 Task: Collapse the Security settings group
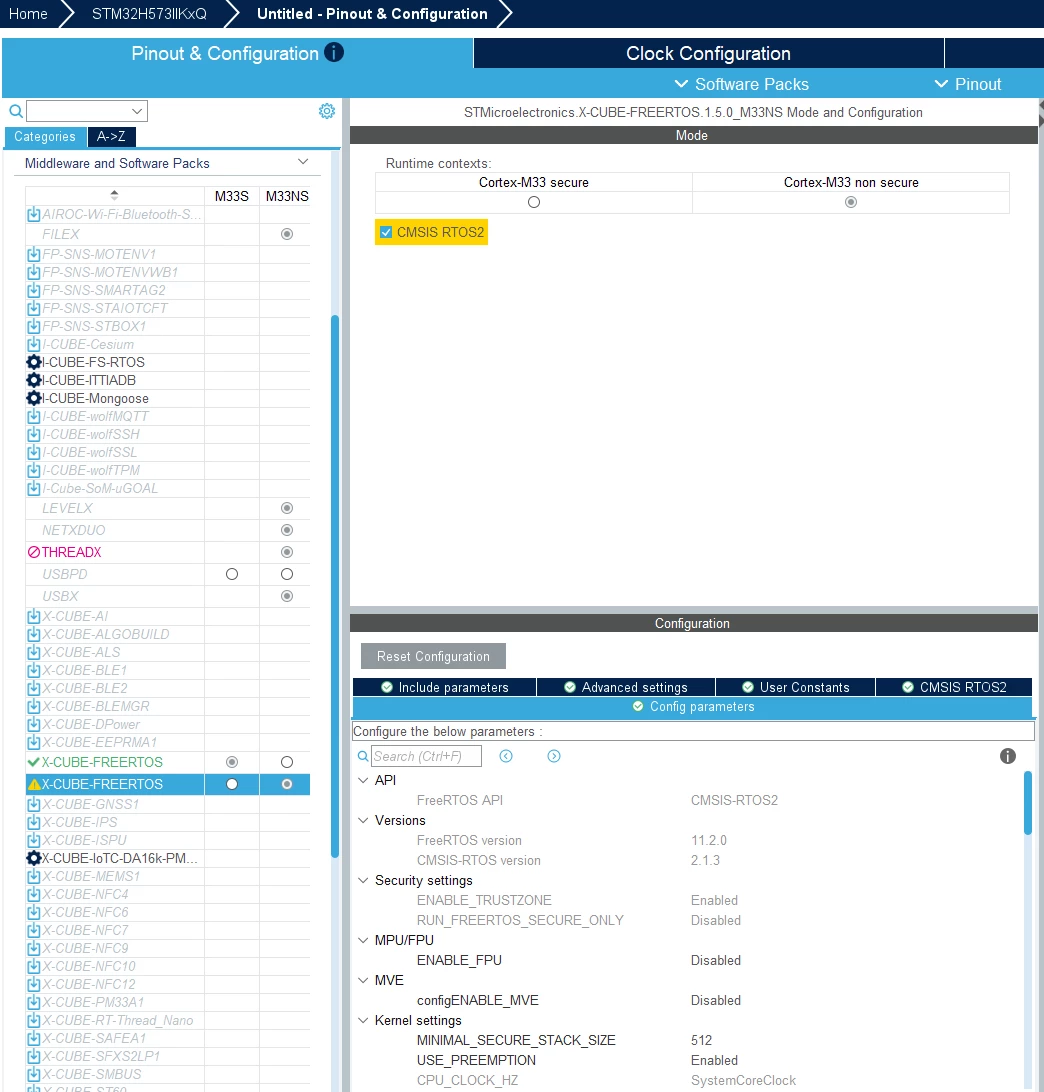coord(363,880)
